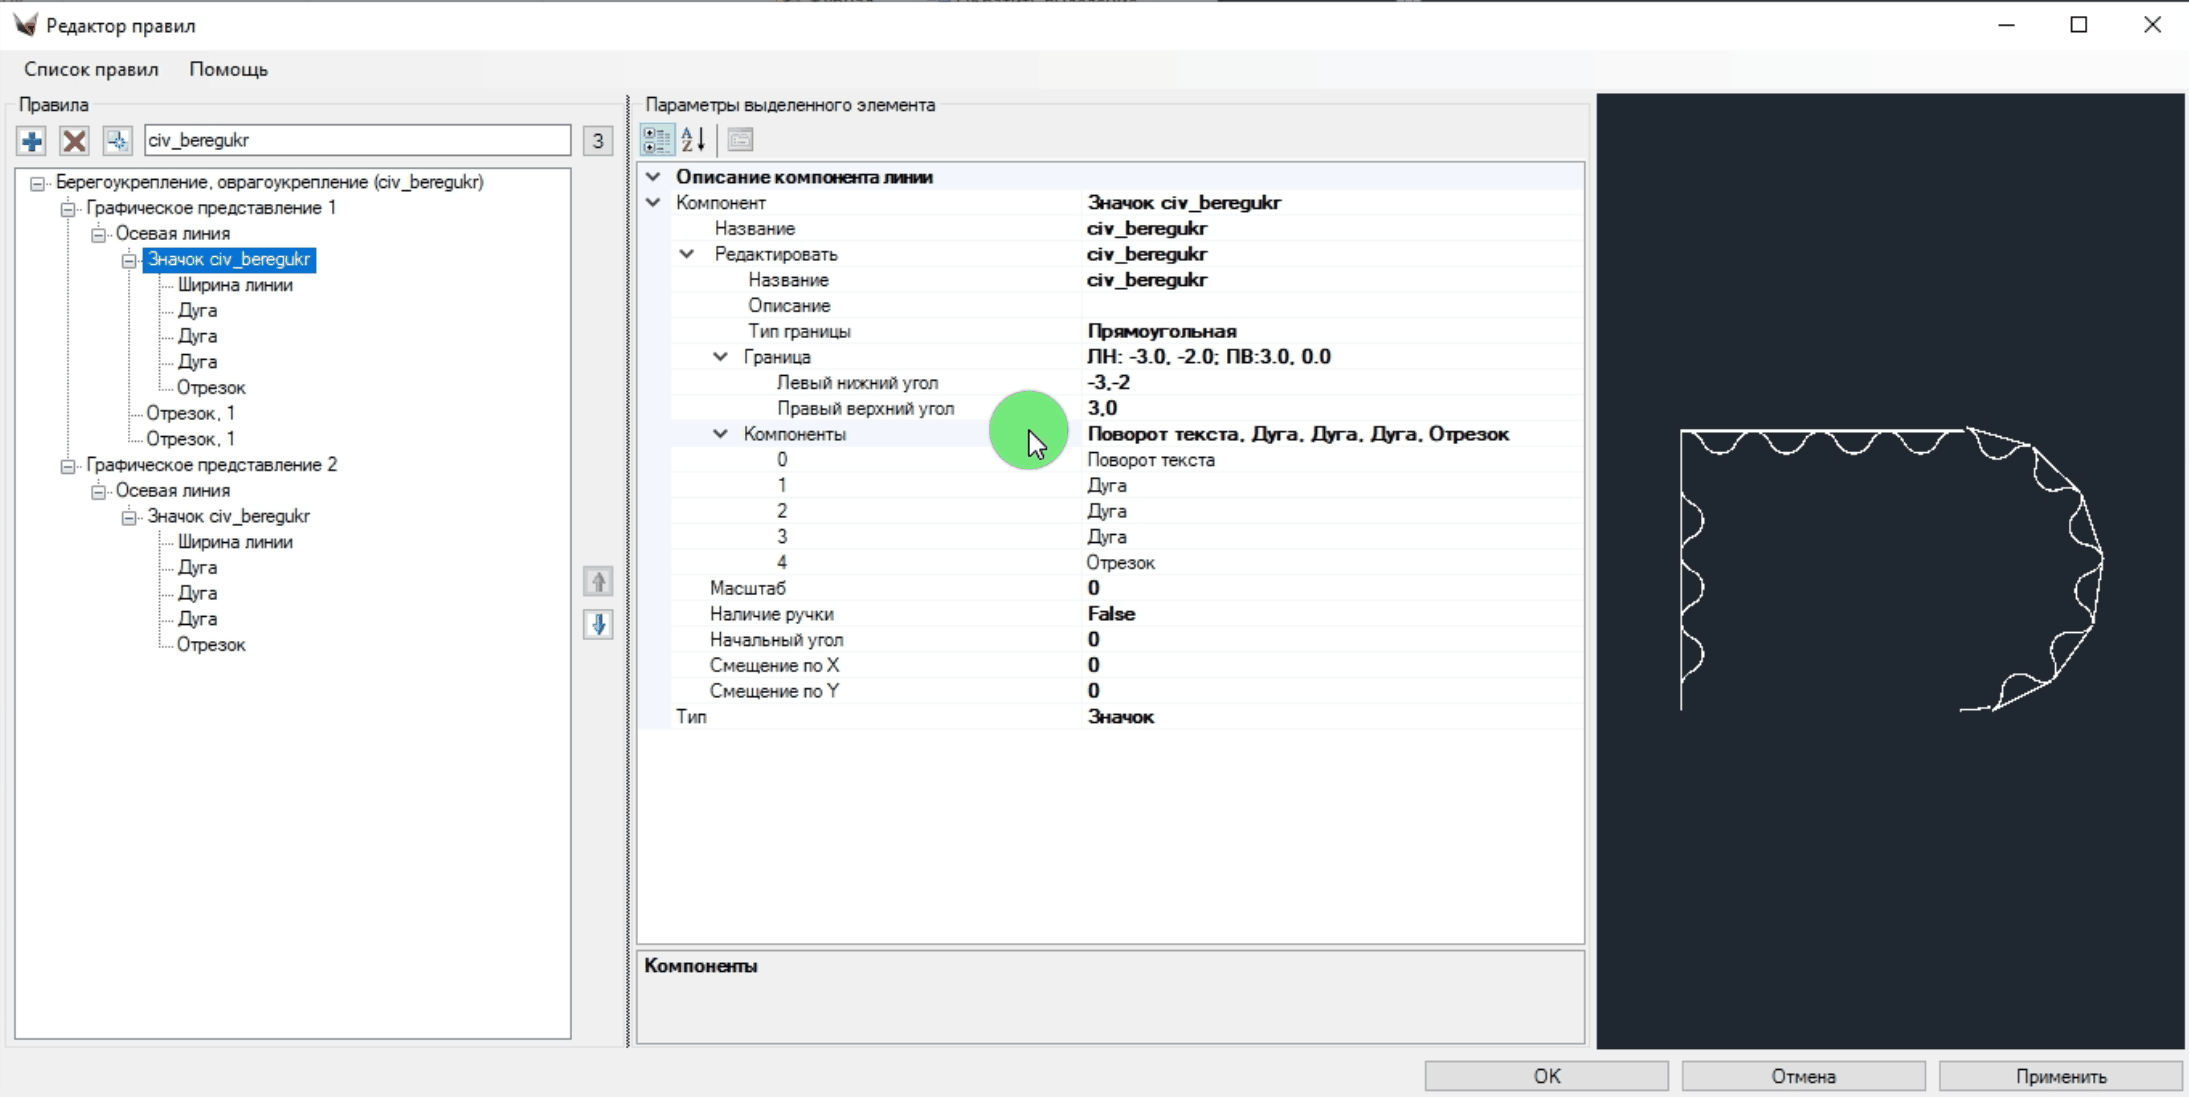Screen dimensions: 2189x1097
Task: Sort properties alphabetically with A-Z icon
Action: [x=693, y=140]
